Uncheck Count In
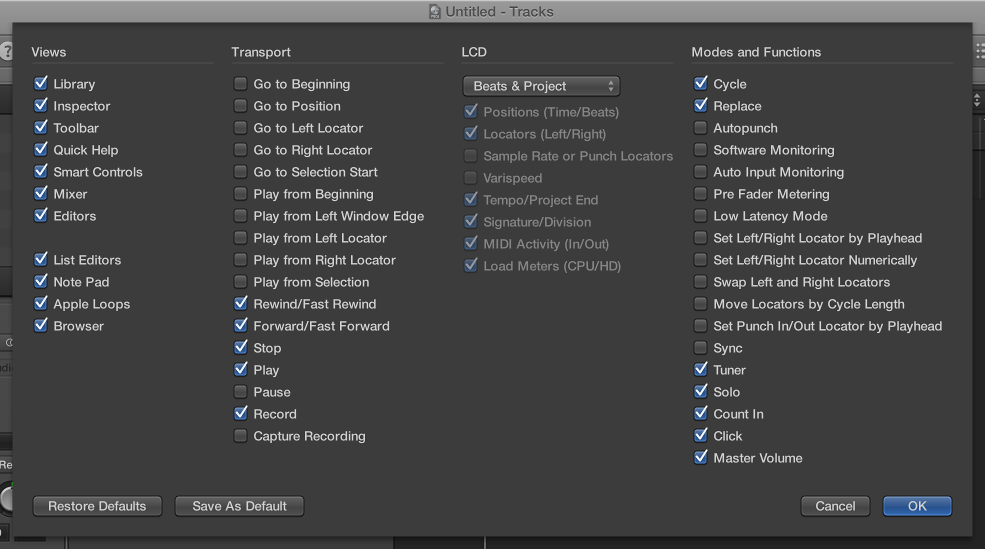 pos(701,414)
